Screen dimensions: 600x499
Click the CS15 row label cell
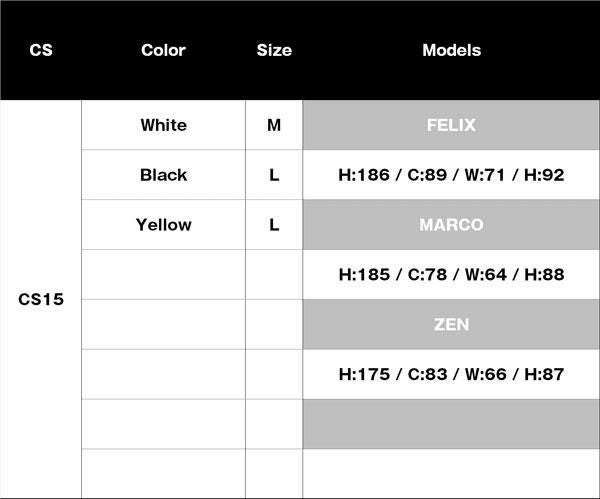click(41, 299)
